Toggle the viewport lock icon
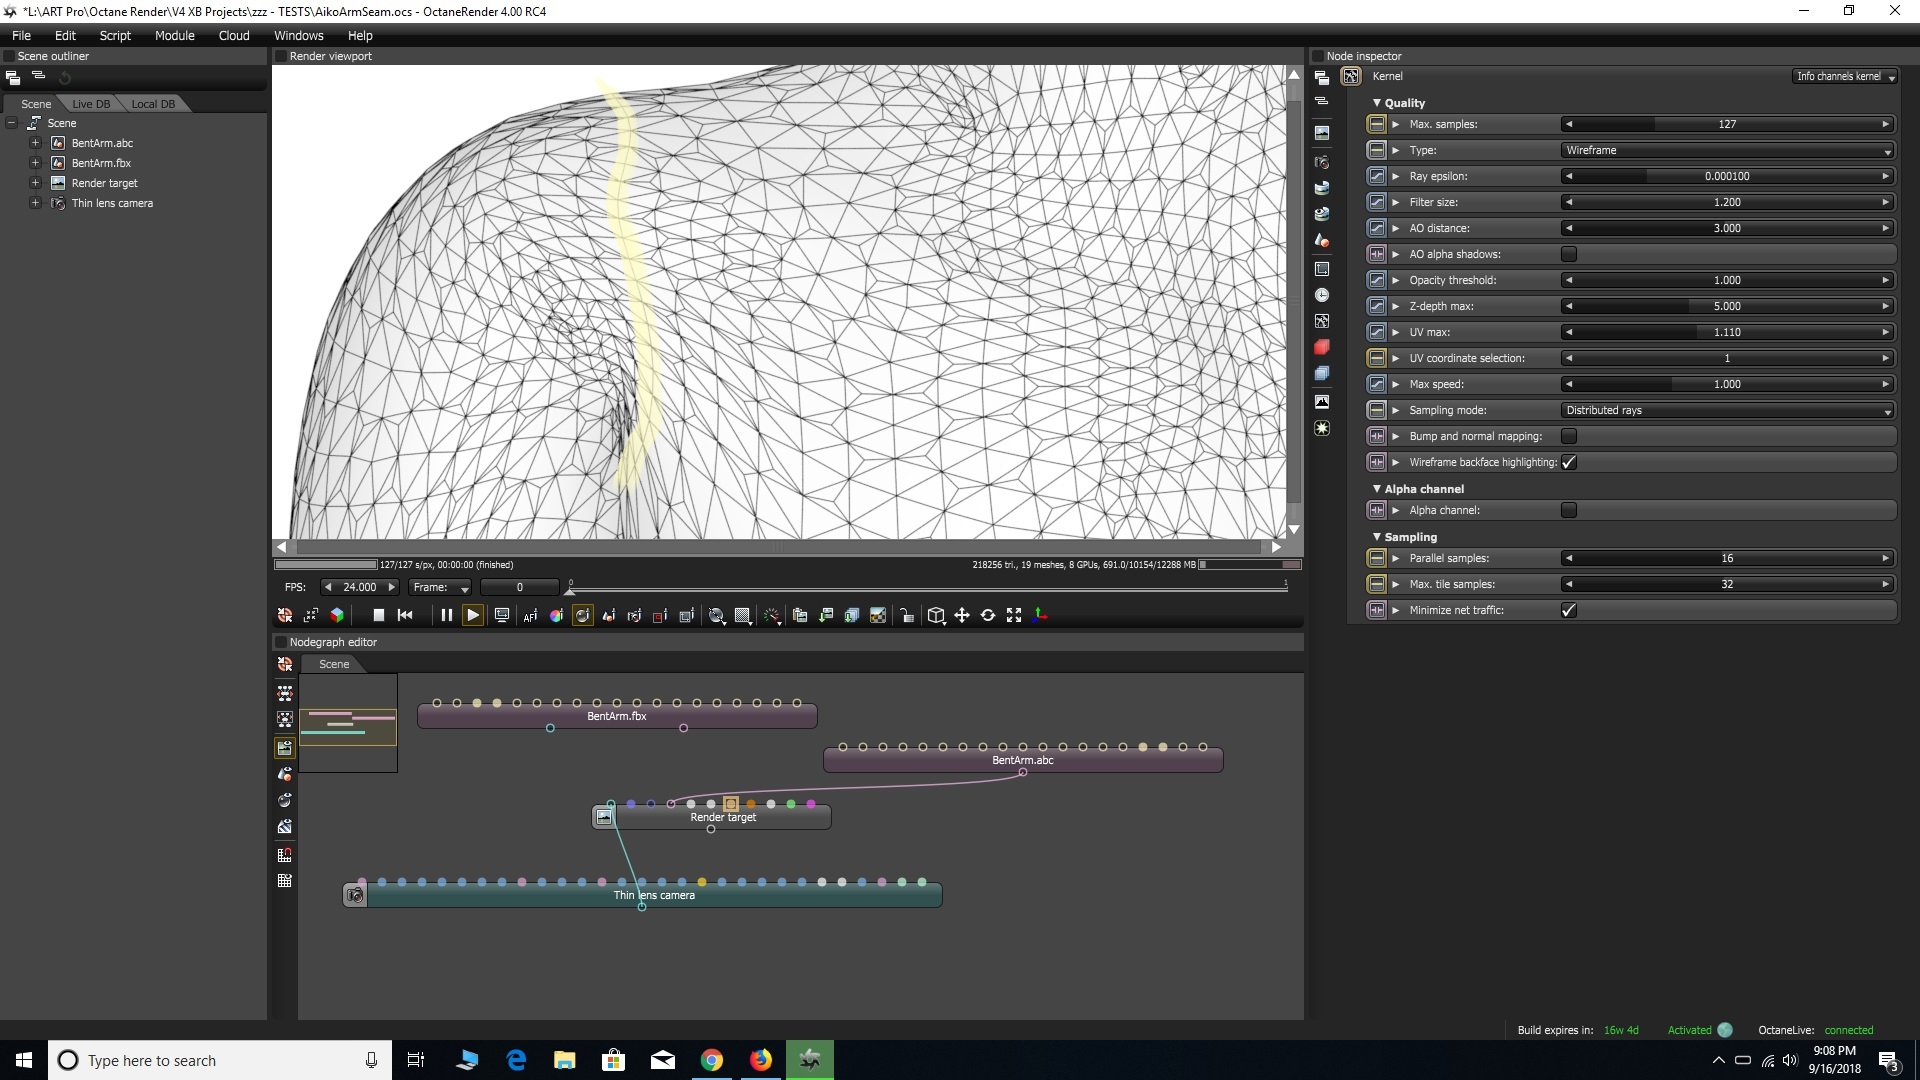Image resolution: width=1920 pixels, height=1080 pixels. [907, 616]
